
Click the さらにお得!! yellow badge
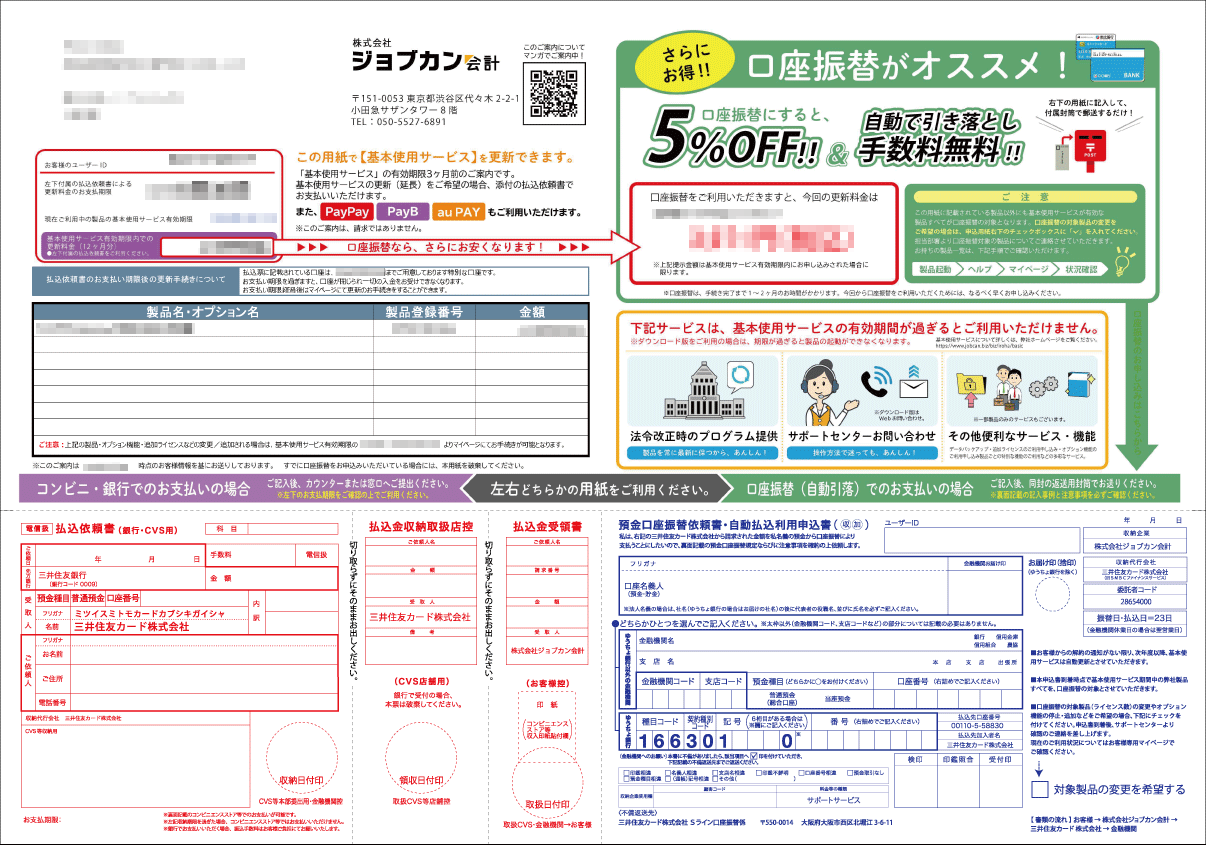[684, 62]
